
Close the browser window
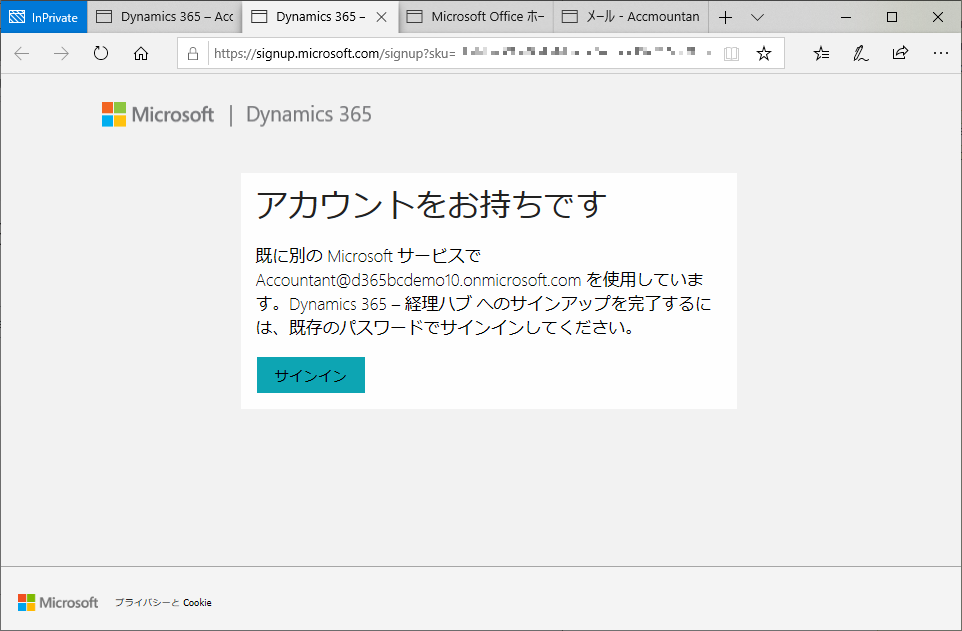(x=938, y=17)
